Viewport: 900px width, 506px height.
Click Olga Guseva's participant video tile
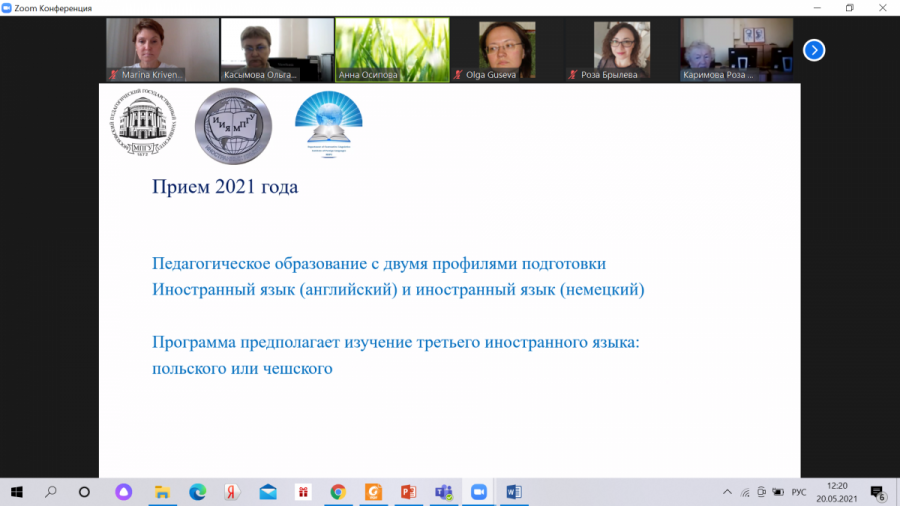coord(506,48)
